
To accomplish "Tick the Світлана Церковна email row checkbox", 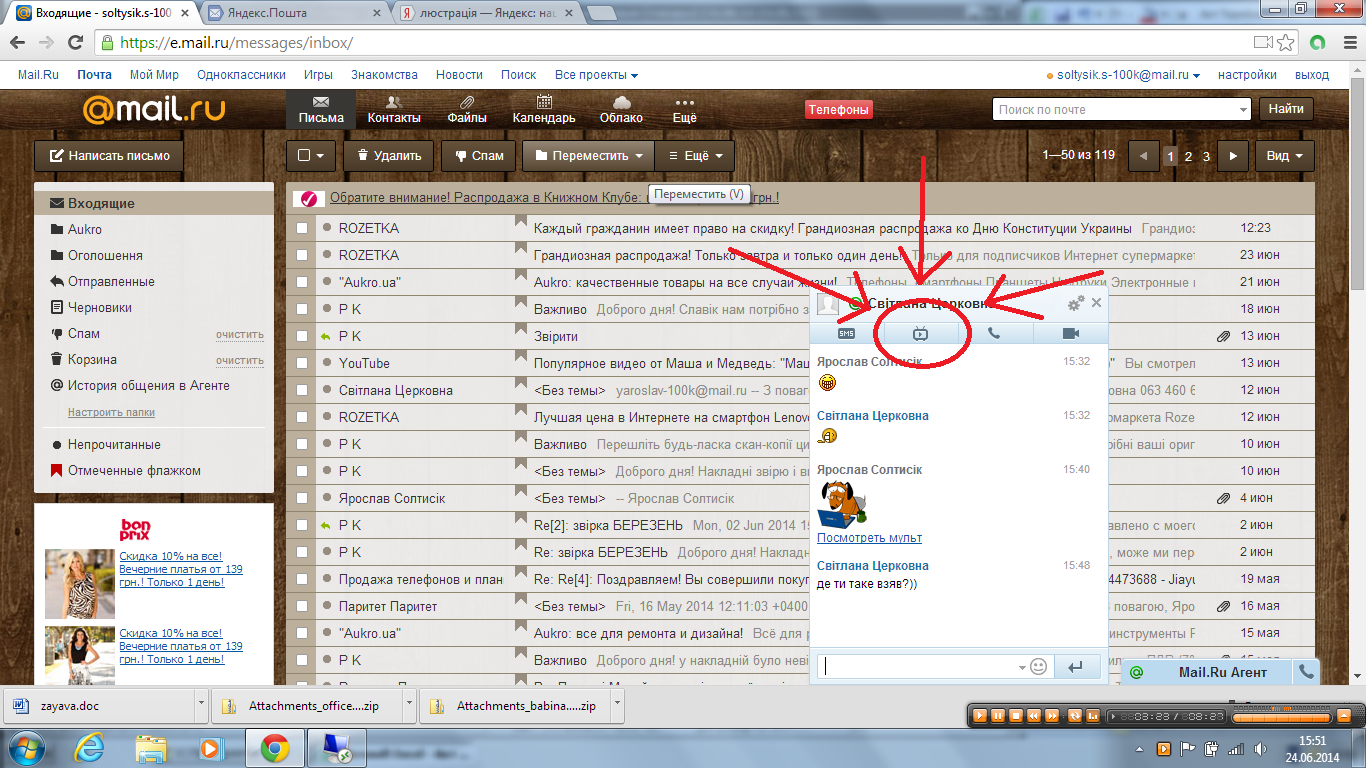I will tap(302, 391).
